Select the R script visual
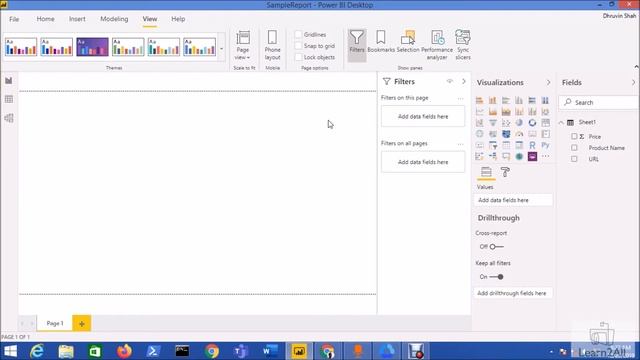Image resolution: width=640 pixels, height=360 pixels. tap(532, 145)
